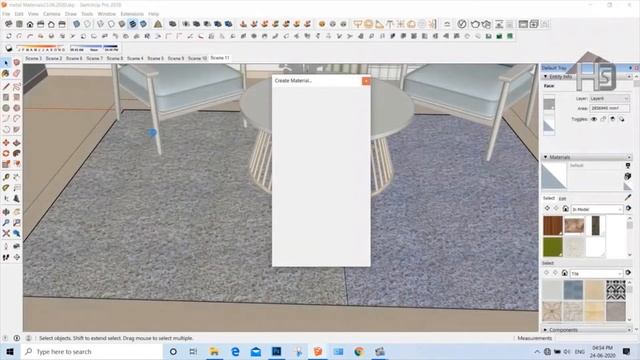This screenshot has height=360, width=640.
Task: Click the material name Default field
Action: [596, 166]
